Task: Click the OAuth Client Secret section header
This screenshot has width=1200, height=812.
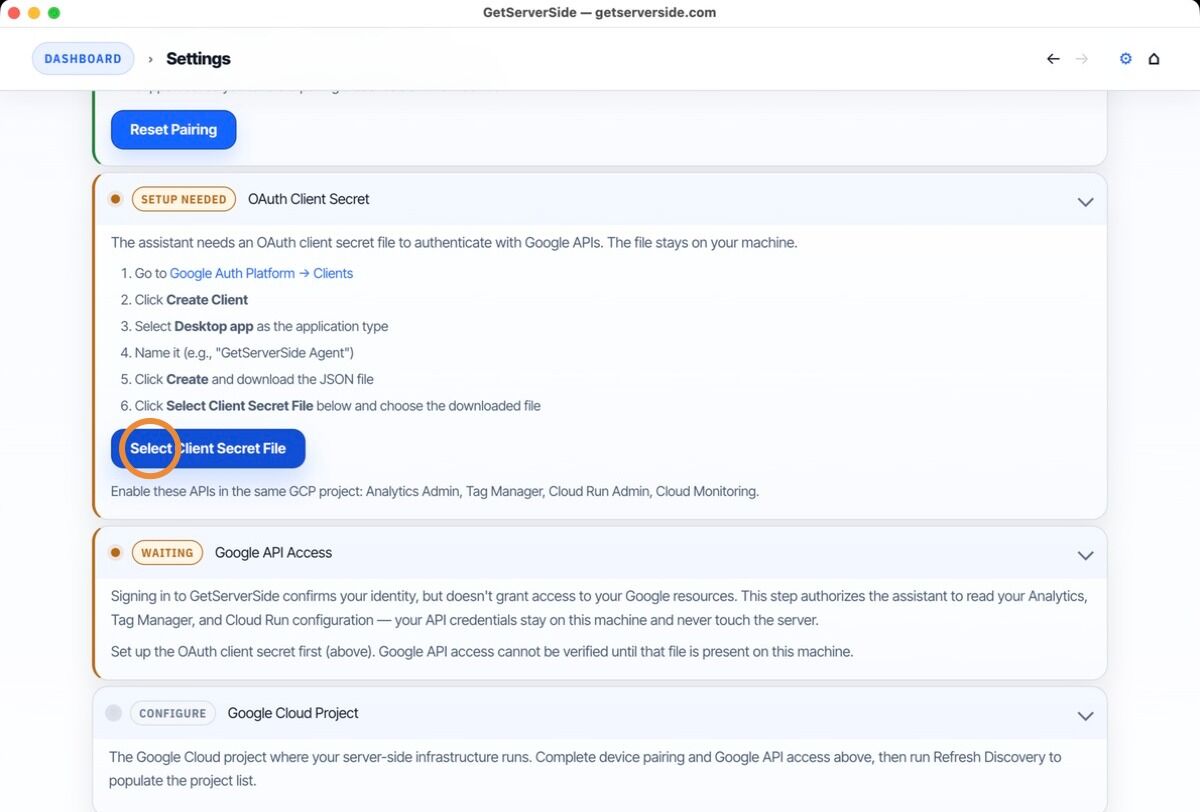Action: (308, 199)
